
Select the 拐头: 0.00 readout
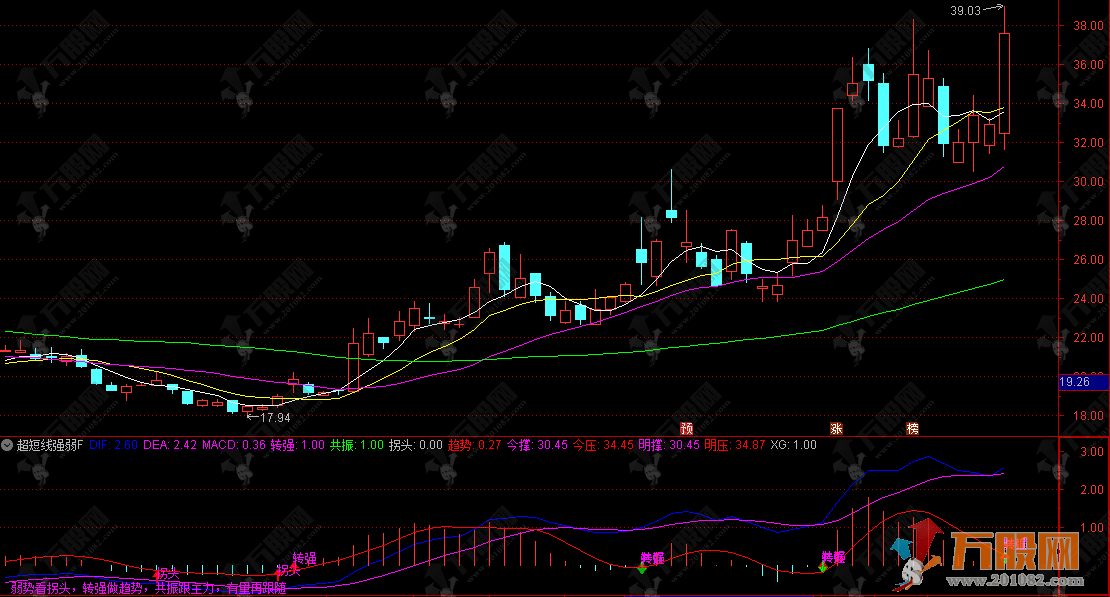pyautogui.click(x=416, y=445)
